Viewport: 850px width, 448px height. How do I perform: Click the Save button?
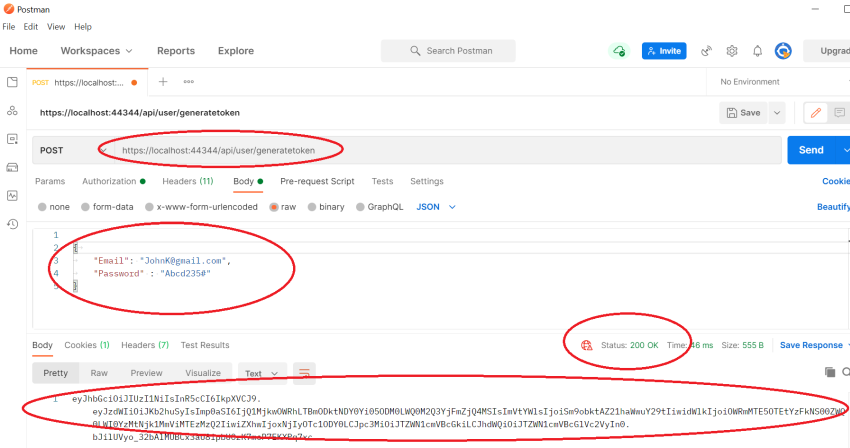(744, 113)
